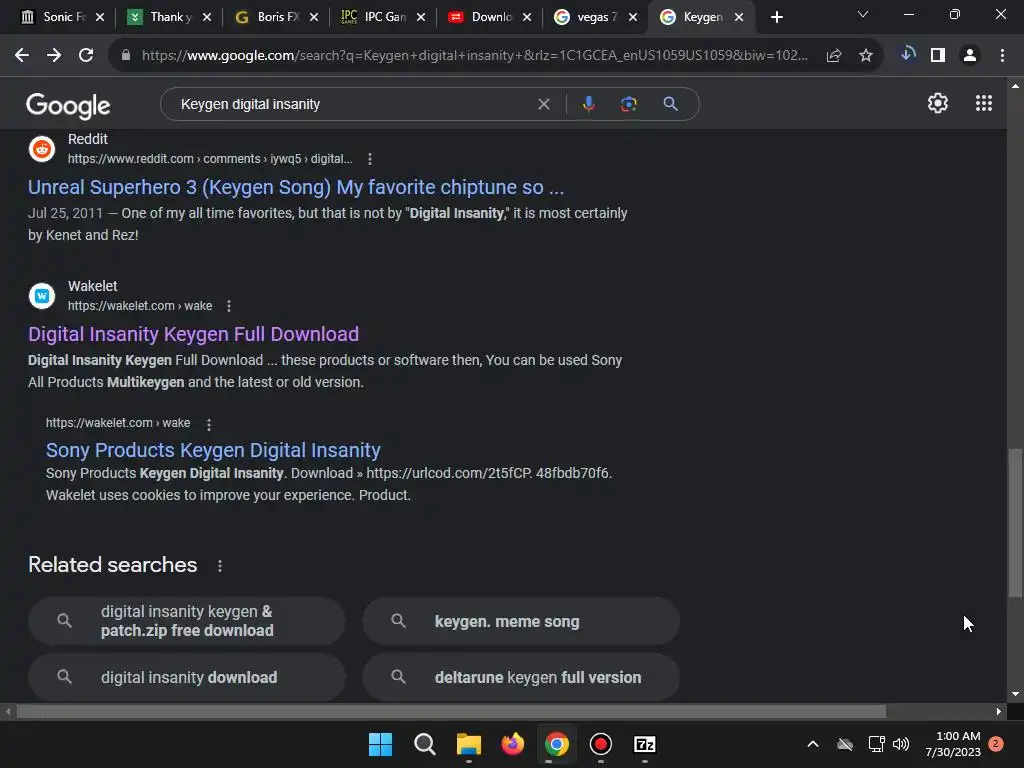Screen dimensions: 1024x768
Task: Open options for Sony Products sub-result
Action: [x=209, y=424]
